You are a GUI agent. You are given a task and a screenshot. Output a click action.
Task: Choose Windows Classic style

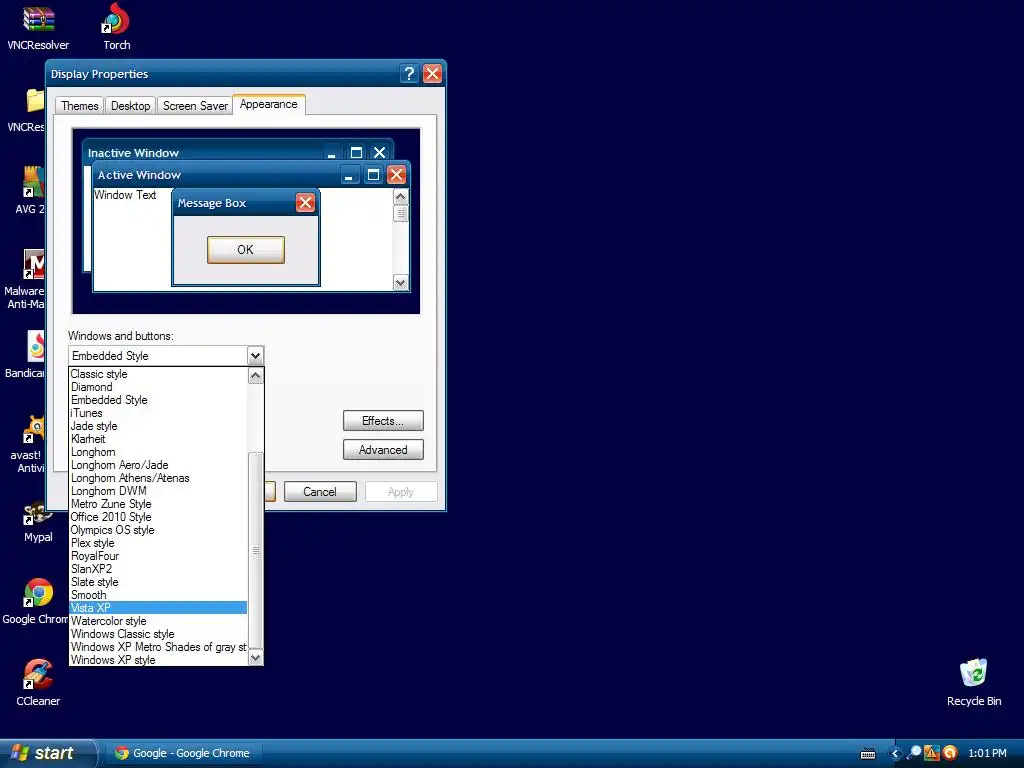pos(158,634)
